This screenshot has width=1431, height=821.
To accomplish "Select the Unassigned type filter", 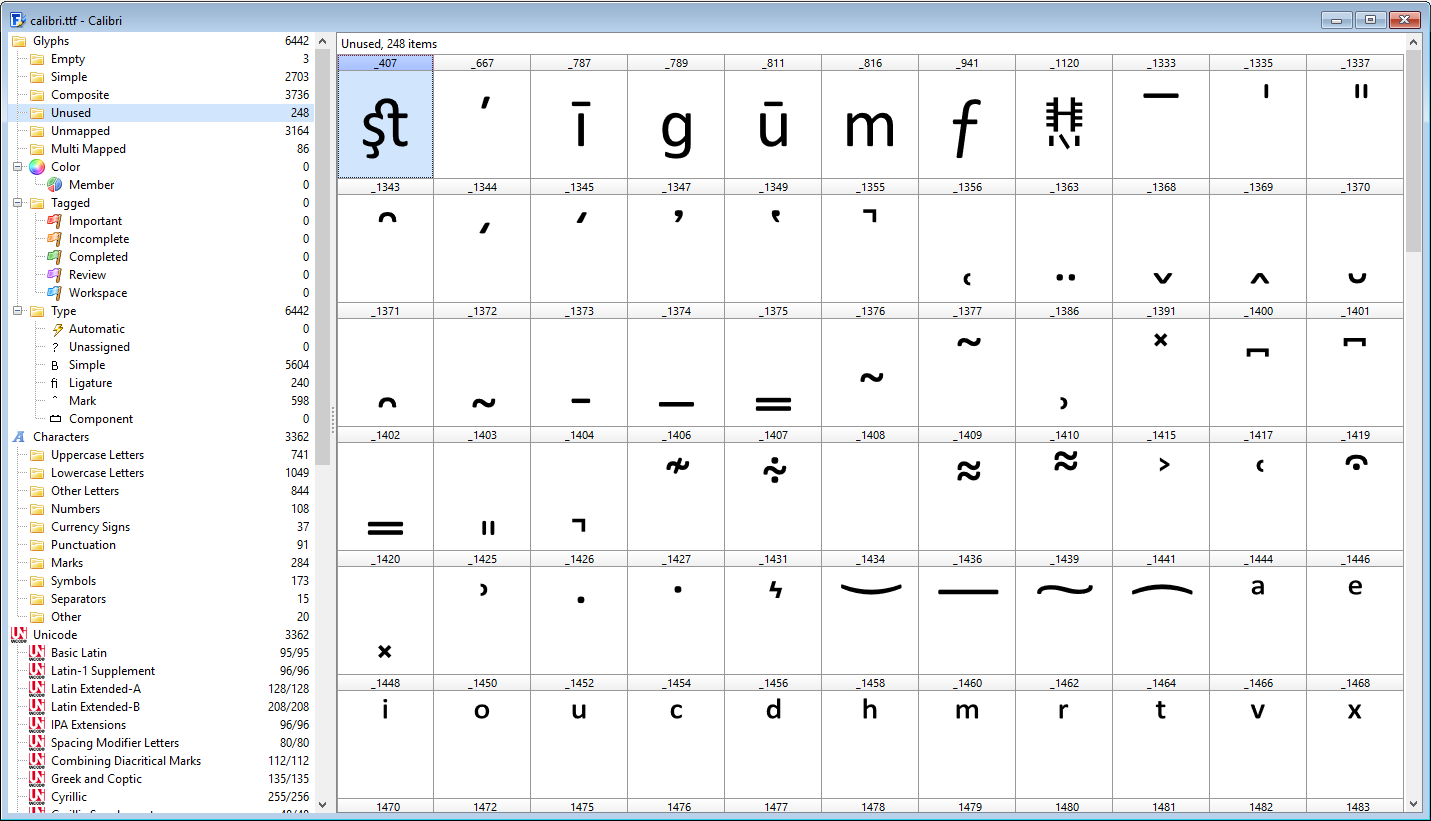I will click(160, 347).
